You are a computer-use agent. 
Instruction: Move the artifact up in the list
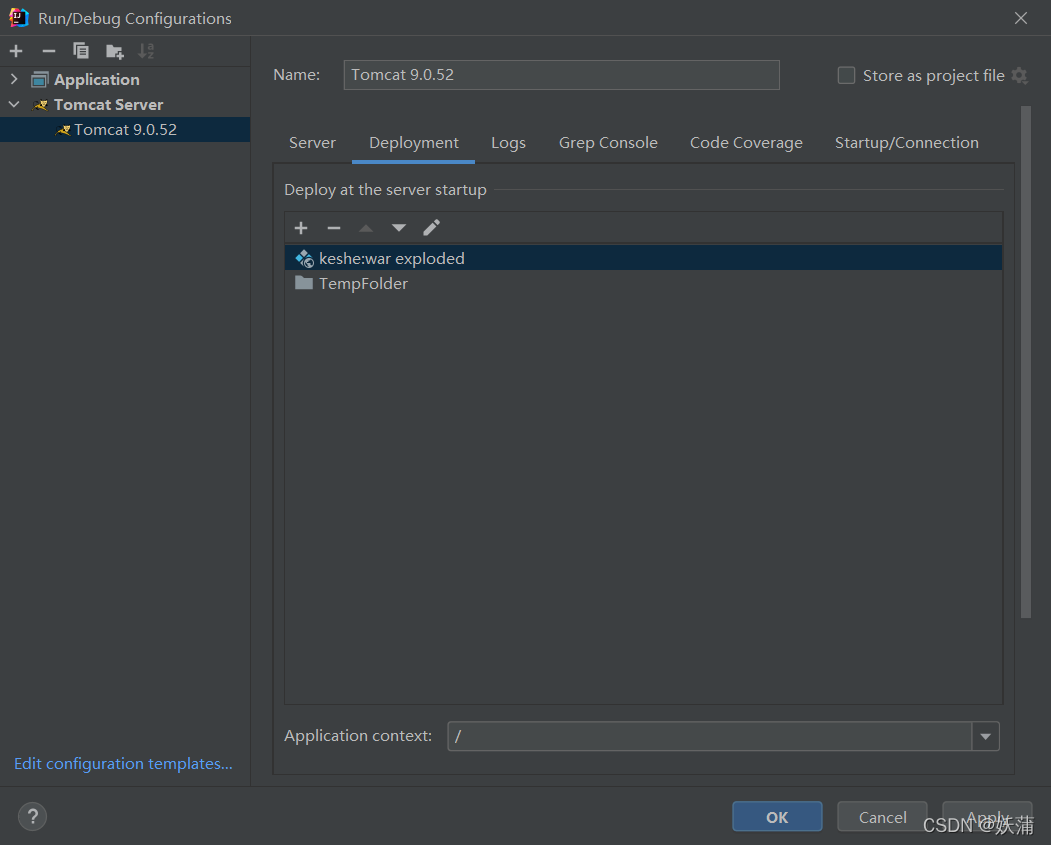click(366, 228)
